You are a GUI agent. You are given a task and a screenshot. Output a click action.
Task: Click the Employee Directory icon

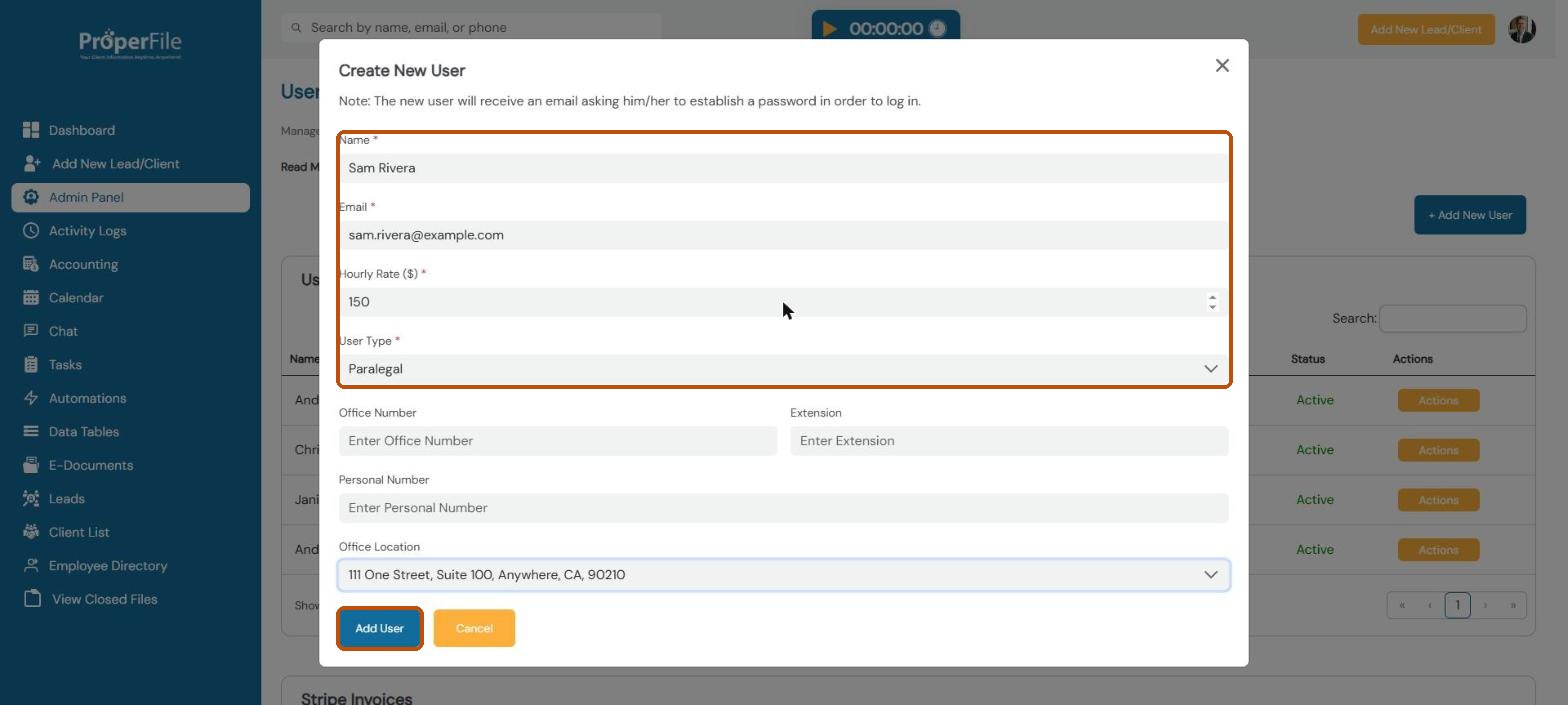coord(31,565)
